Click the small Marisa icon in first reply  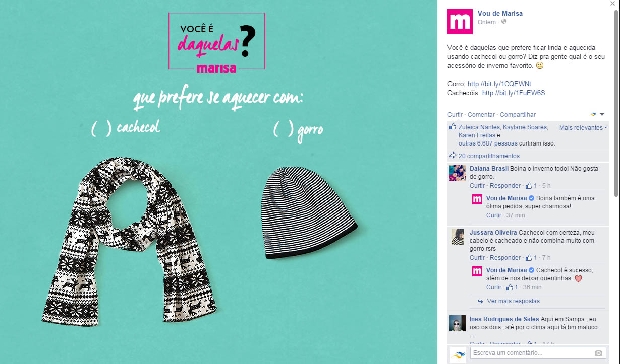(x=477, y=199)
